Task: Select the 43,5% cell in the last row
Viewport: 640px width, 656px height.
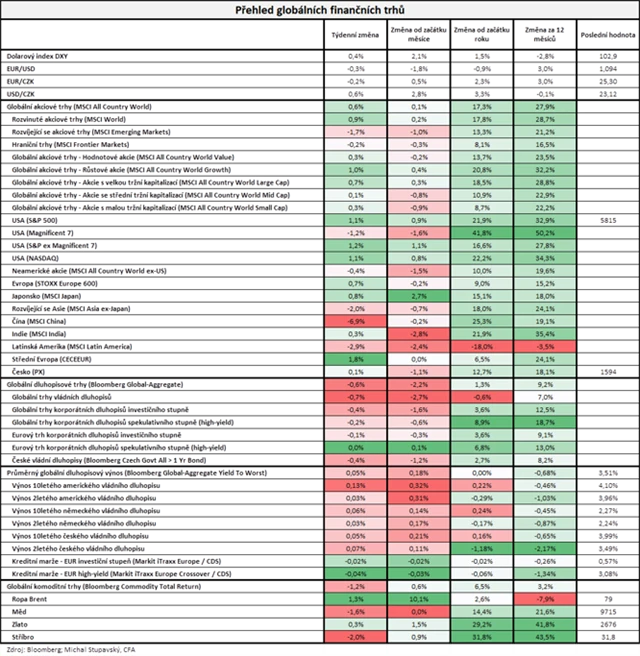Action: (546, 636)
